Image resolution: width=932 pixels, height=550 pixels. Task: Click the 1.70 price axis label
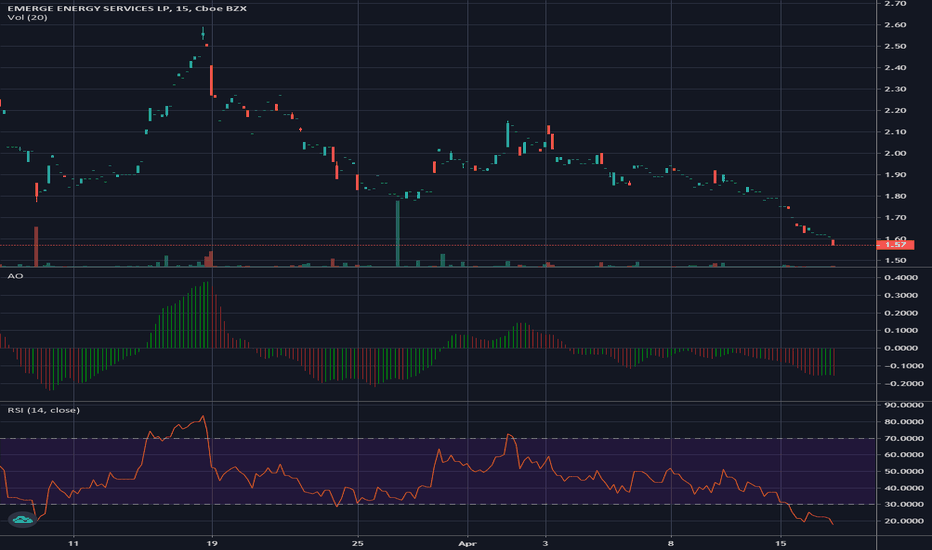pyautogui.click(x=895, y=218)
